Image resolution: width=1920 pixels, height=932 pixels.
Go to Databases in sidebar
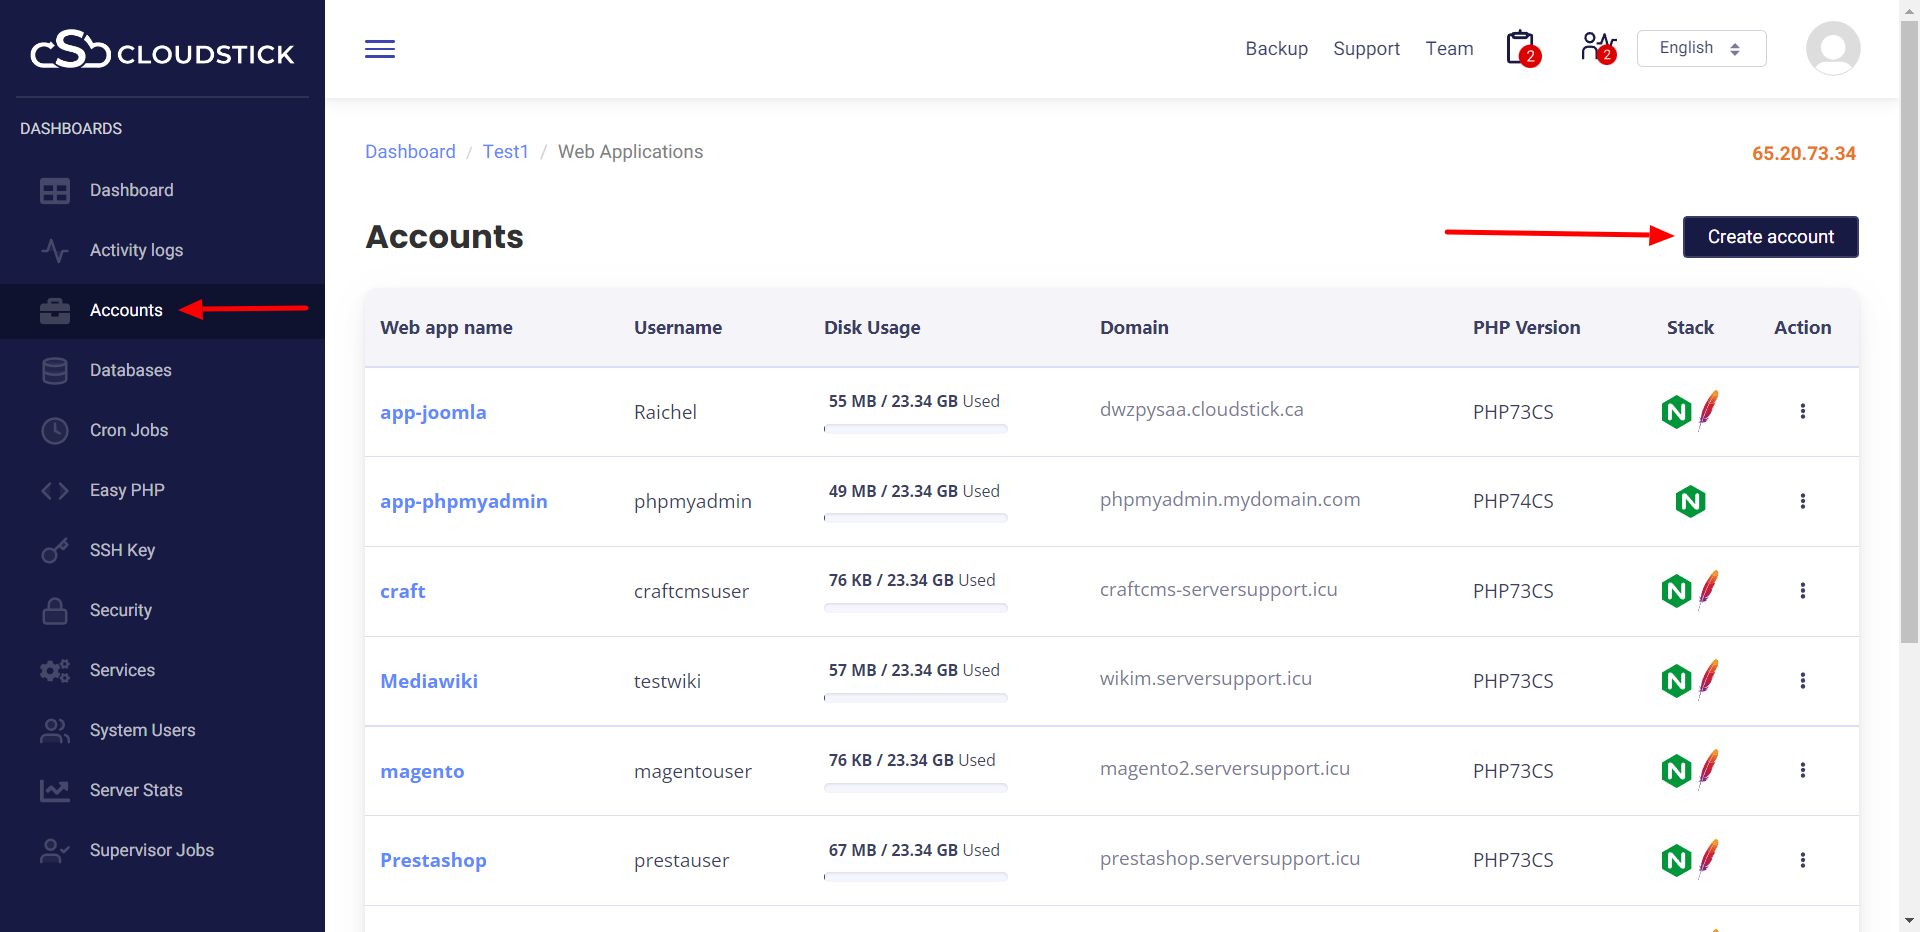pyautogui.click(x=130, y=370)
